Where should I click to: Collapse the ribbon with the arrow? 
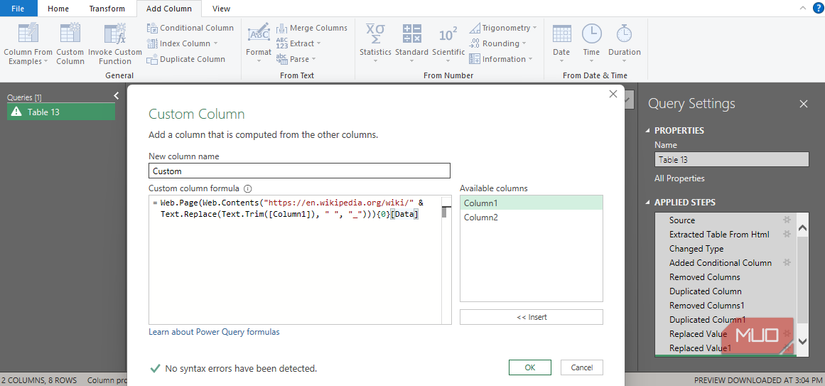(802, 8)
